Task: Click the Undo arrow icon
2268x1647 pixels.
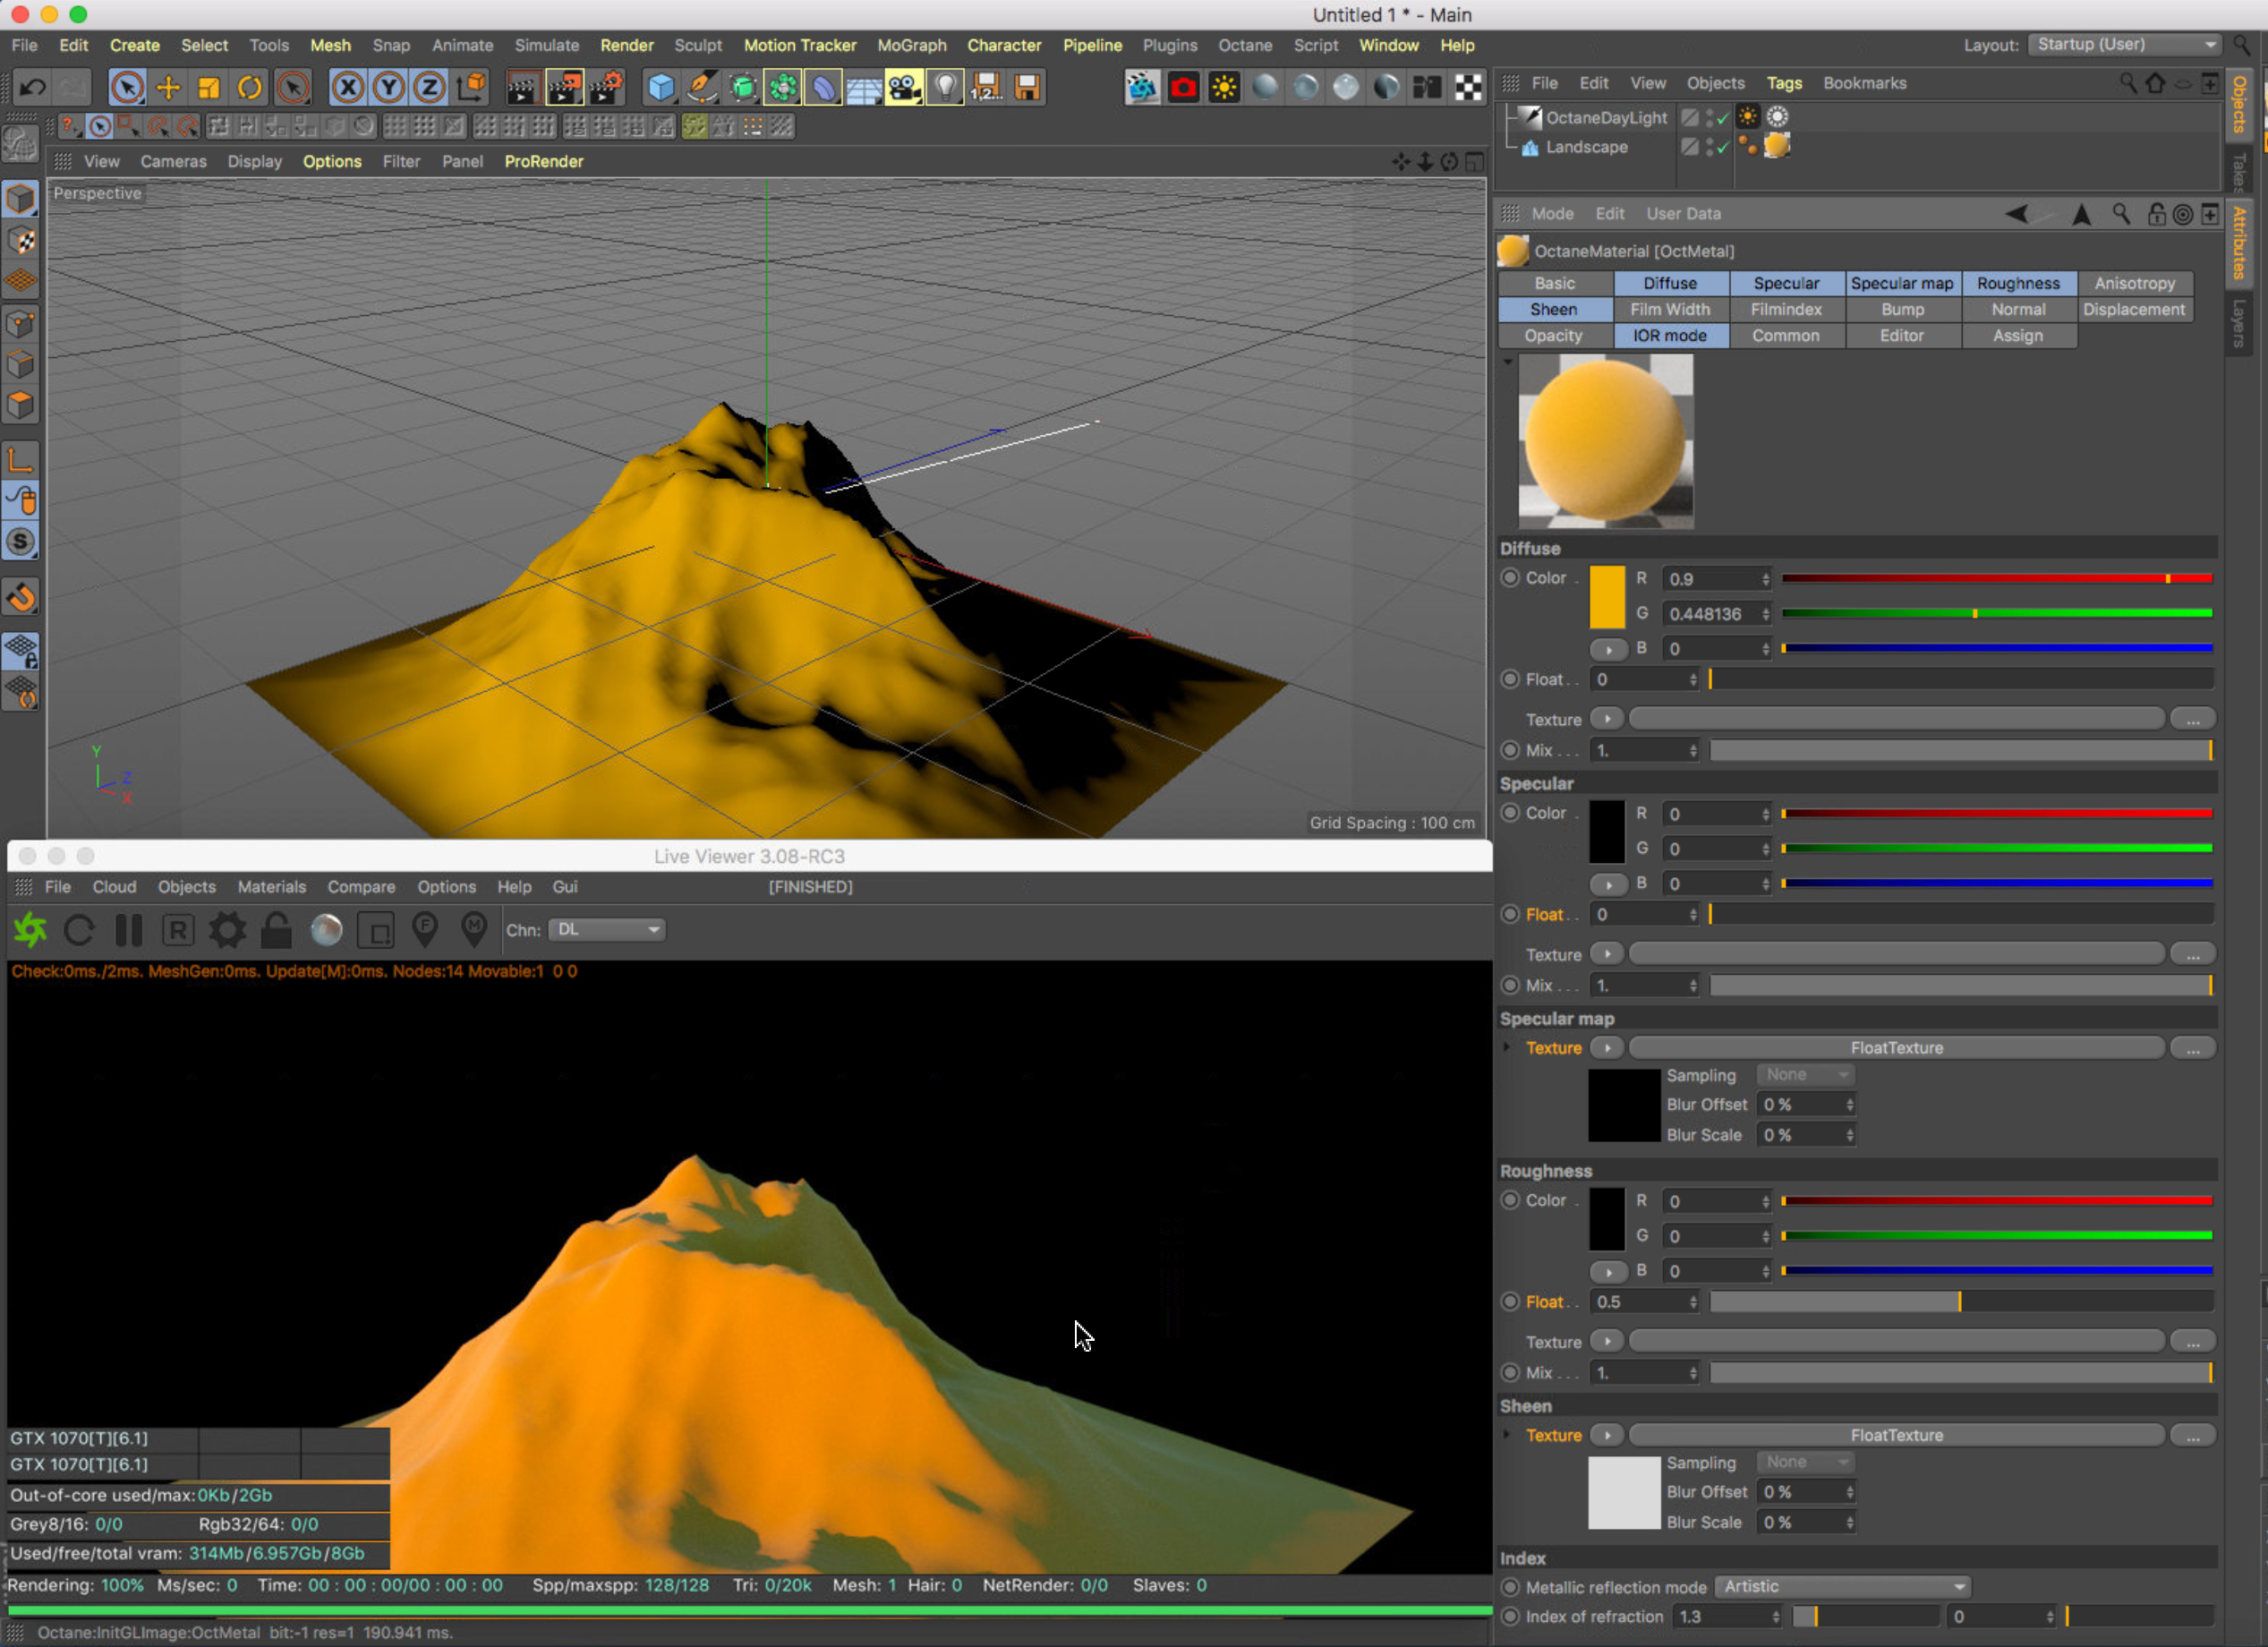Action: [32, 88]
